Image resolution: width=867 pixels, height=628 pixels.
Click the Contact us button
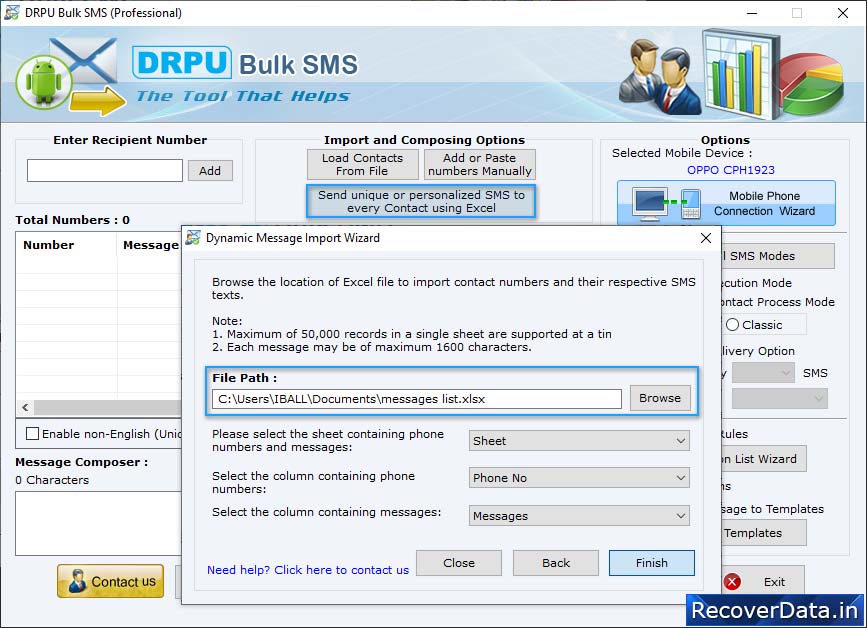111,582
